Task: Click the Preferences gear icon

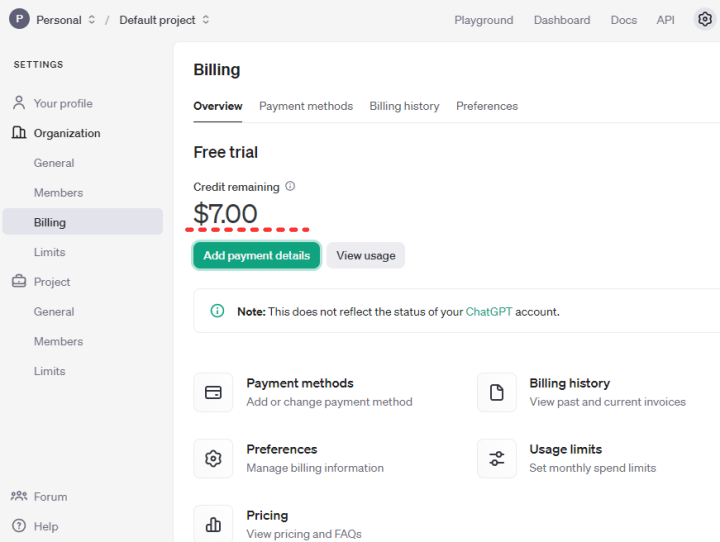Action: 213,459
